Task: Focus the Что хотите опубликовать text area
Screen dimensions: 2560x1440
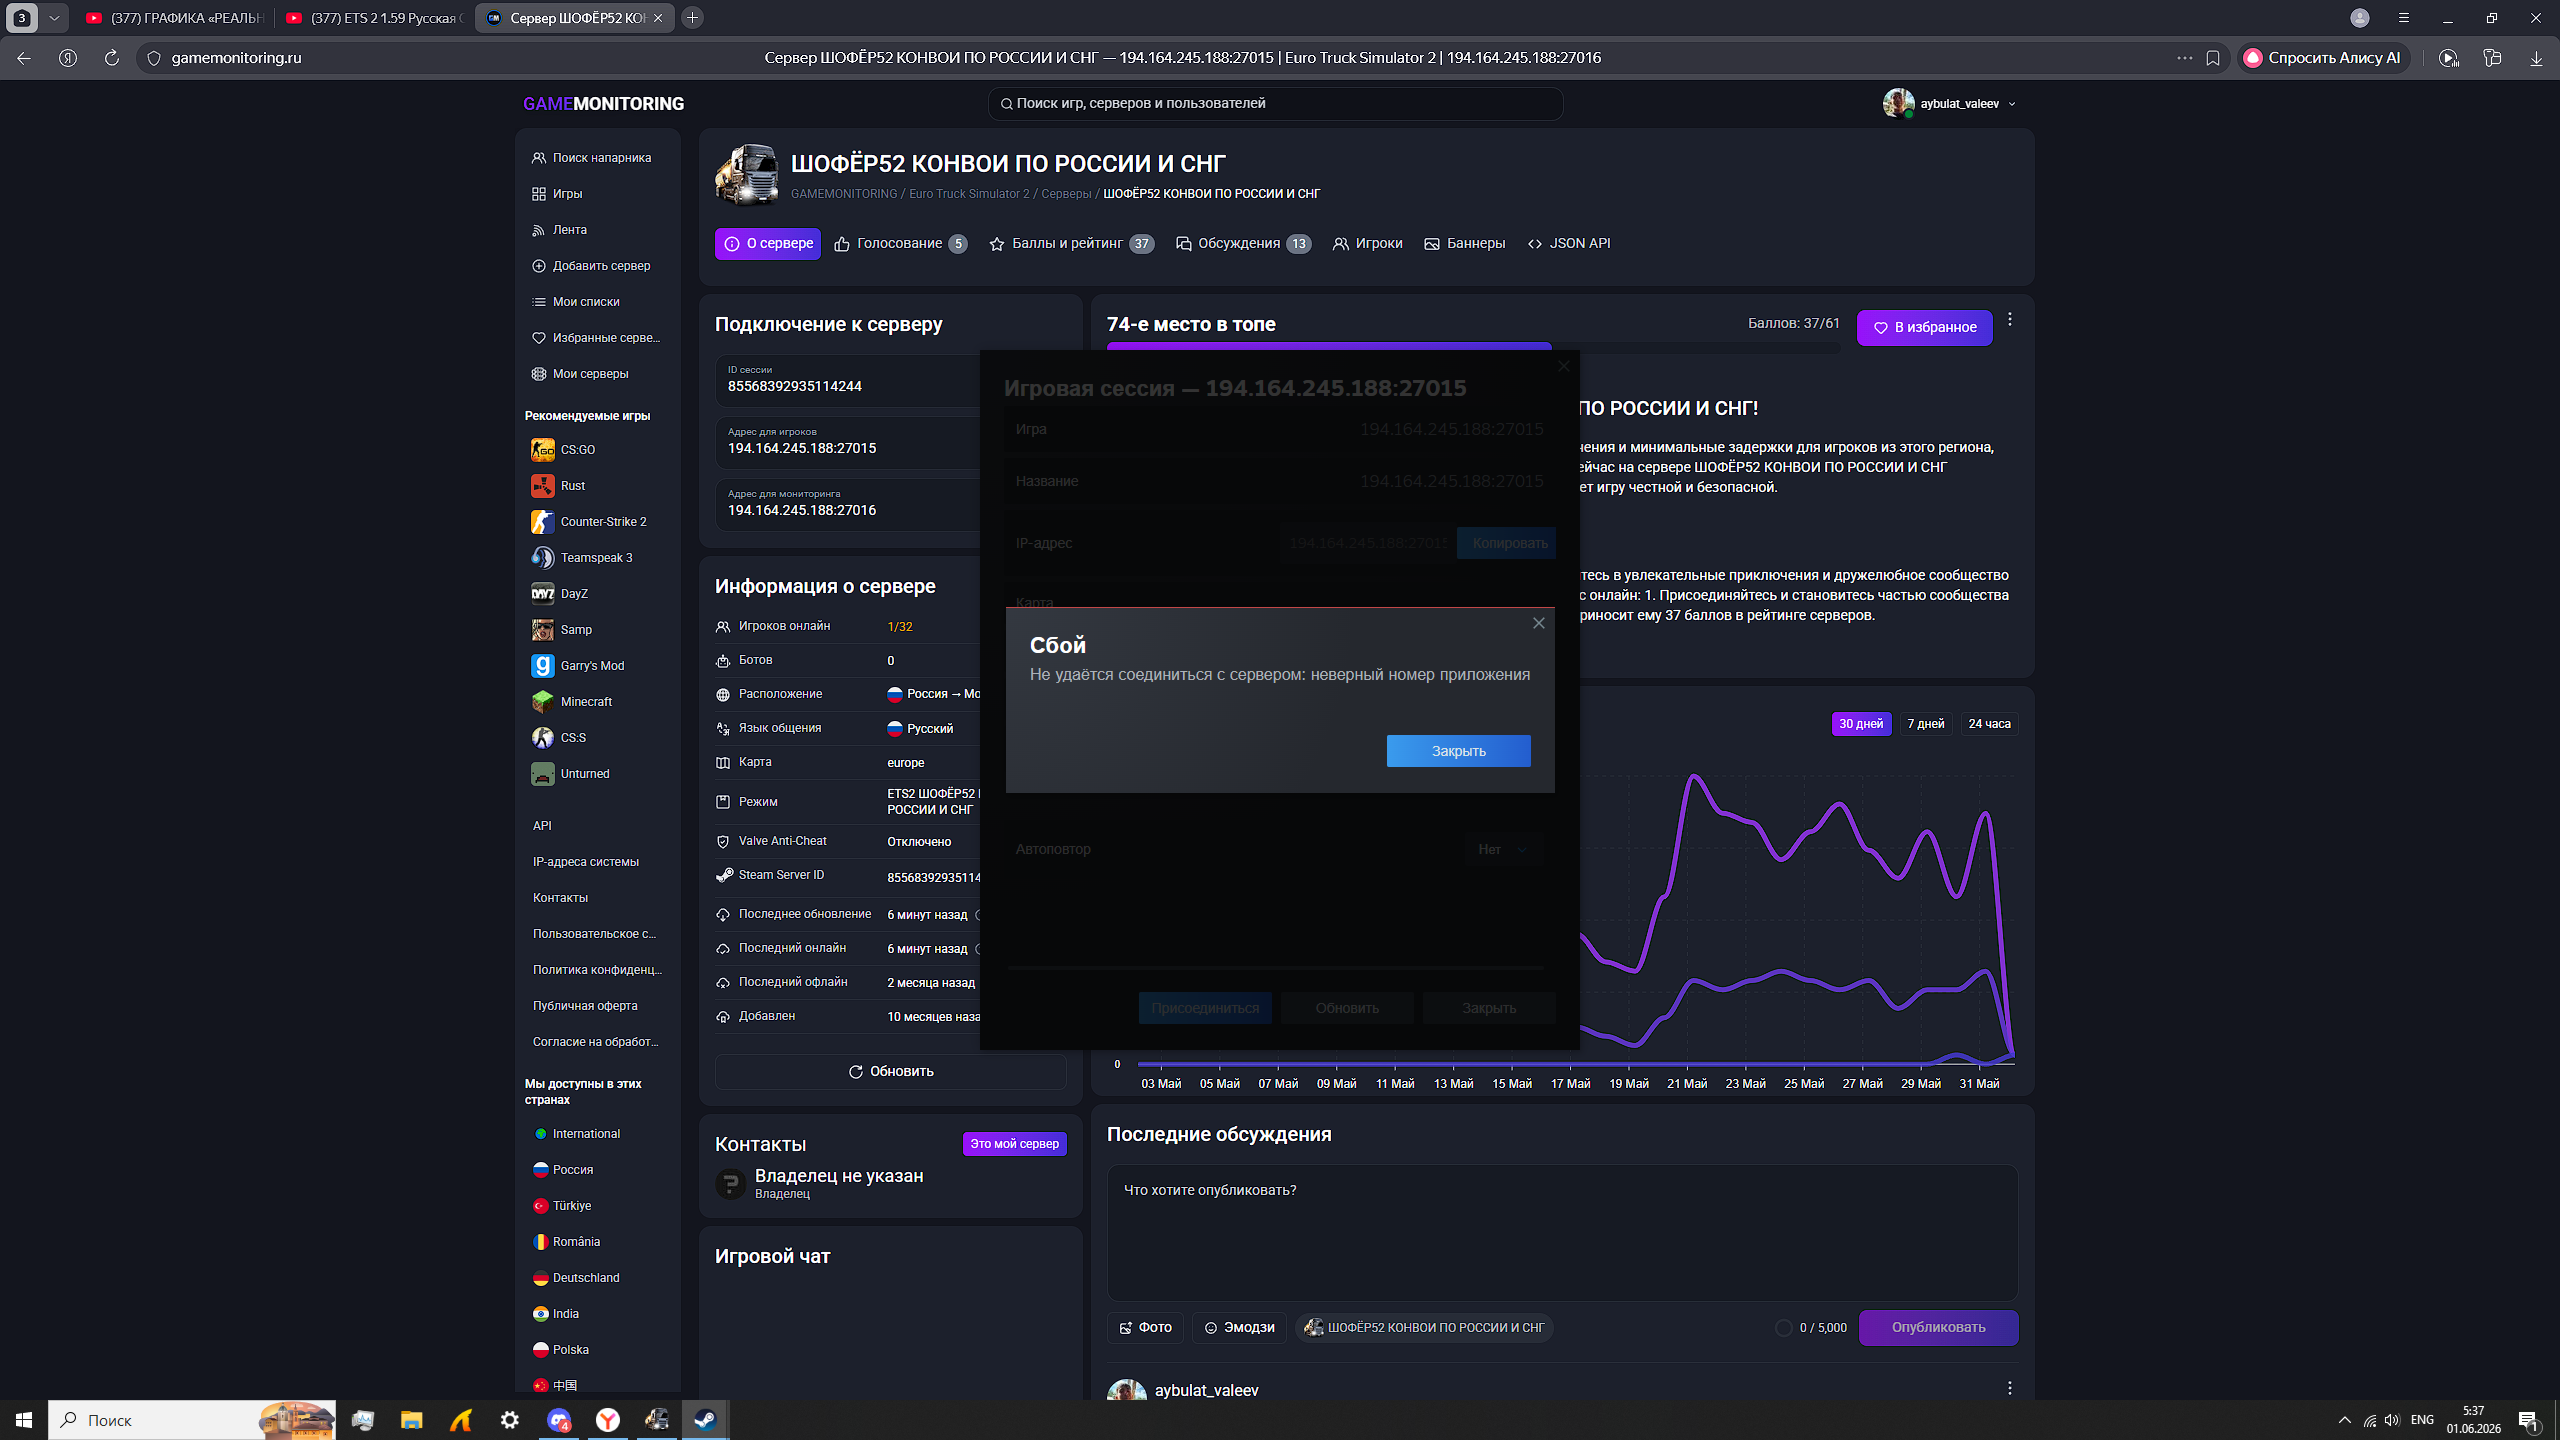Action: pyautogui.click(x=1562, y=1232)
